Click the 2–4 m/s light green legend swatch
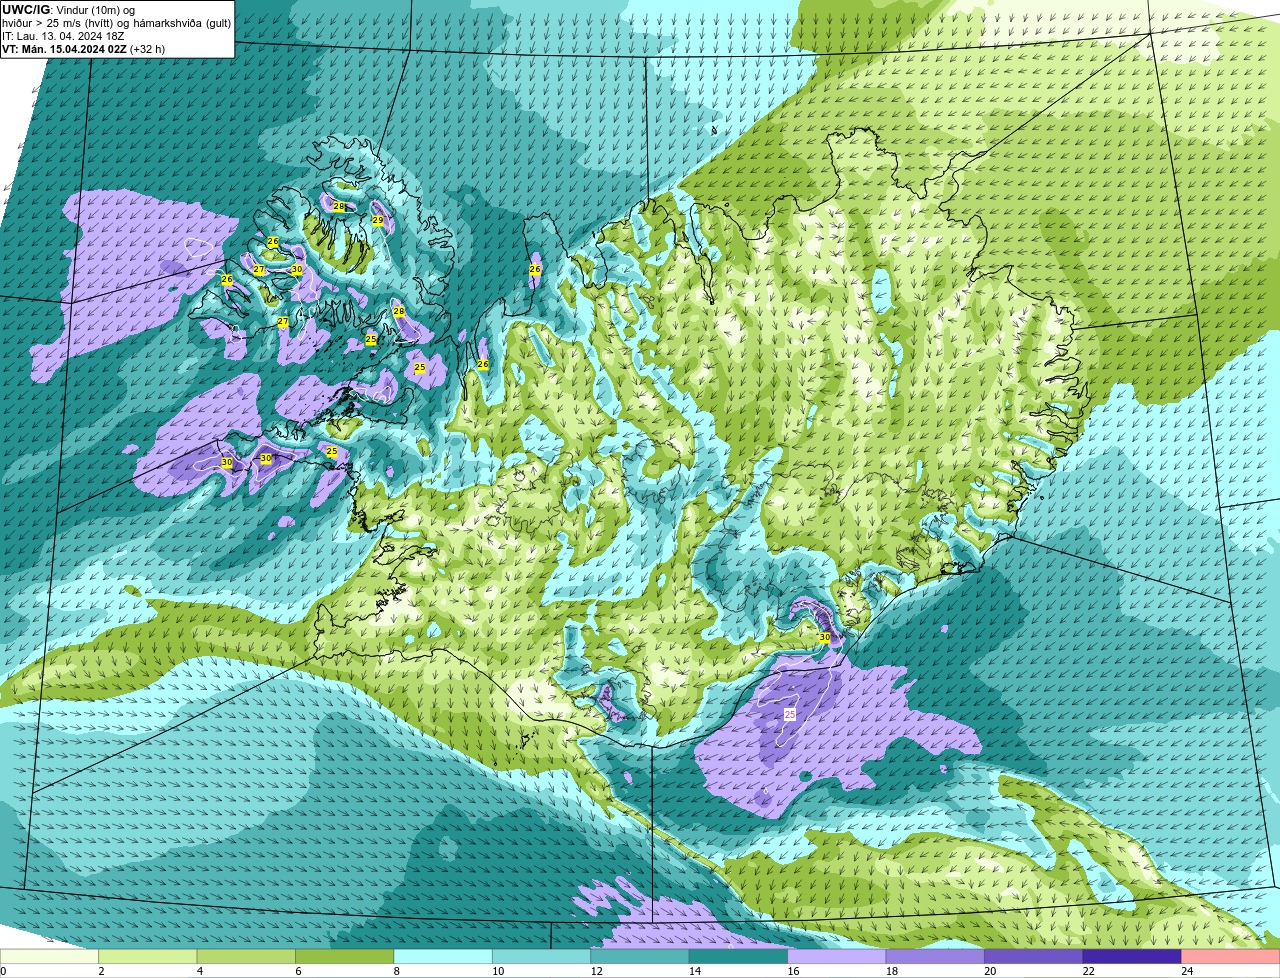The image size is (1280, 978). pyautogui.click(x=148, y=956)
